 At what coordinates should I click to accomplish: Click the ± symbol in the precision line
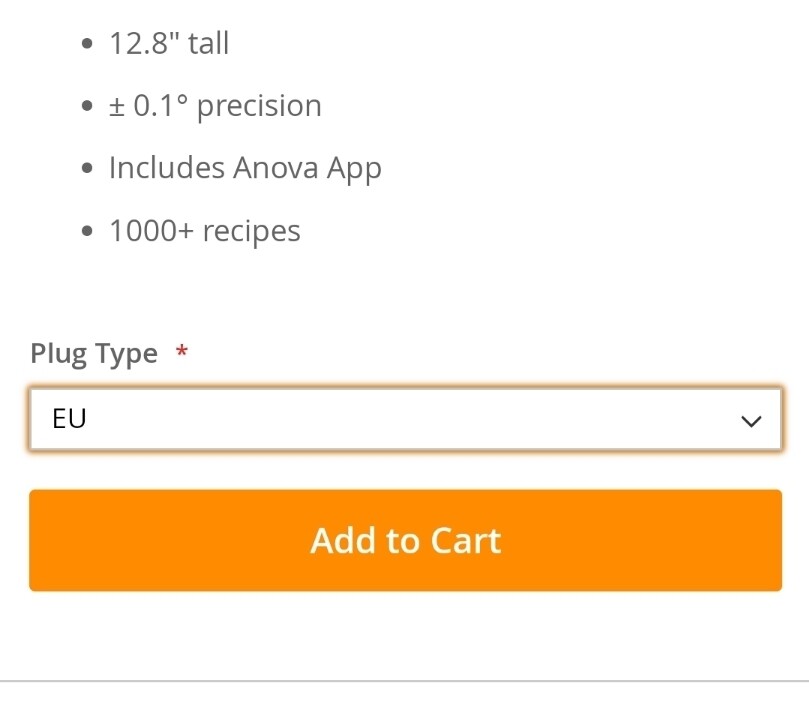point(117,107)
